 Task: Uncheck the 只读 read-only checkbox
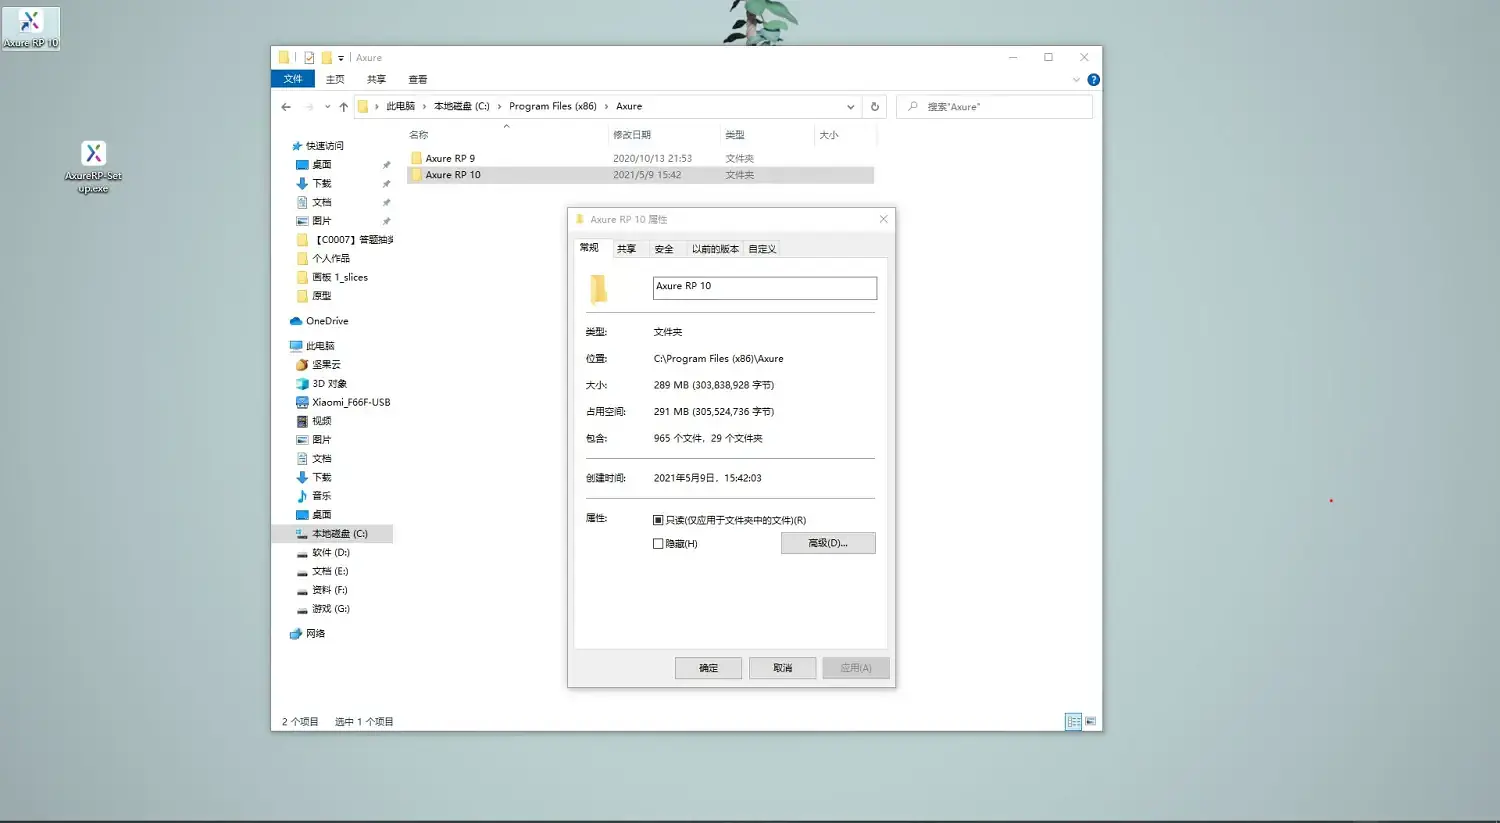click(x=658, y=519)
